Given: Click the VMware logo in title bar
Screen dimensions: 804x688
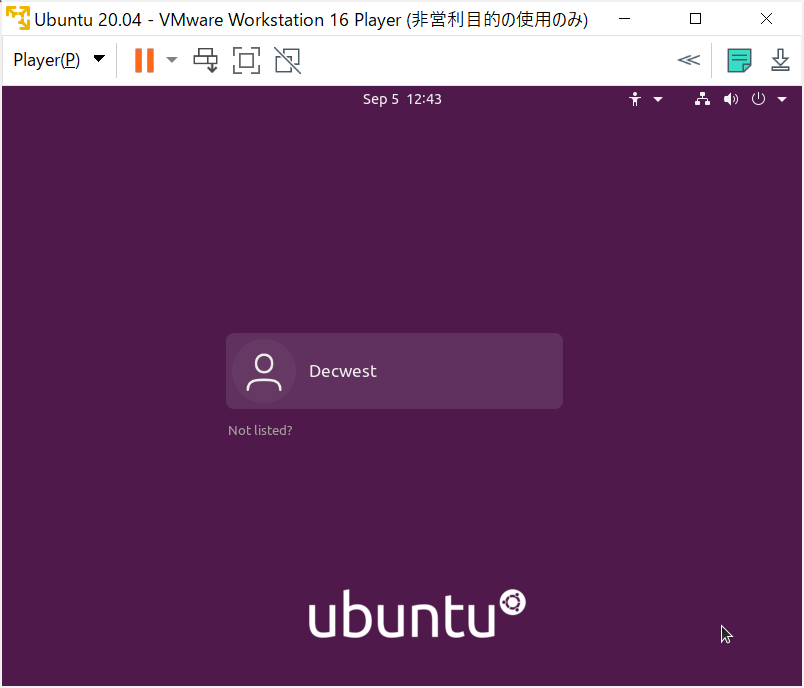Looking at the screenshot, I should click(18, 18).
